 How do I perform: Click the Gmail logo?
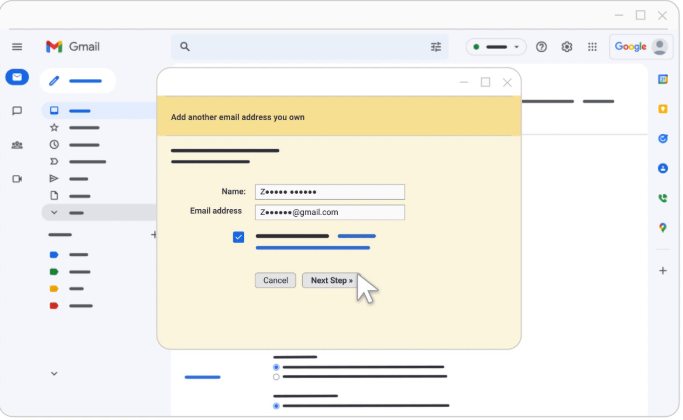tap(73, 47)
